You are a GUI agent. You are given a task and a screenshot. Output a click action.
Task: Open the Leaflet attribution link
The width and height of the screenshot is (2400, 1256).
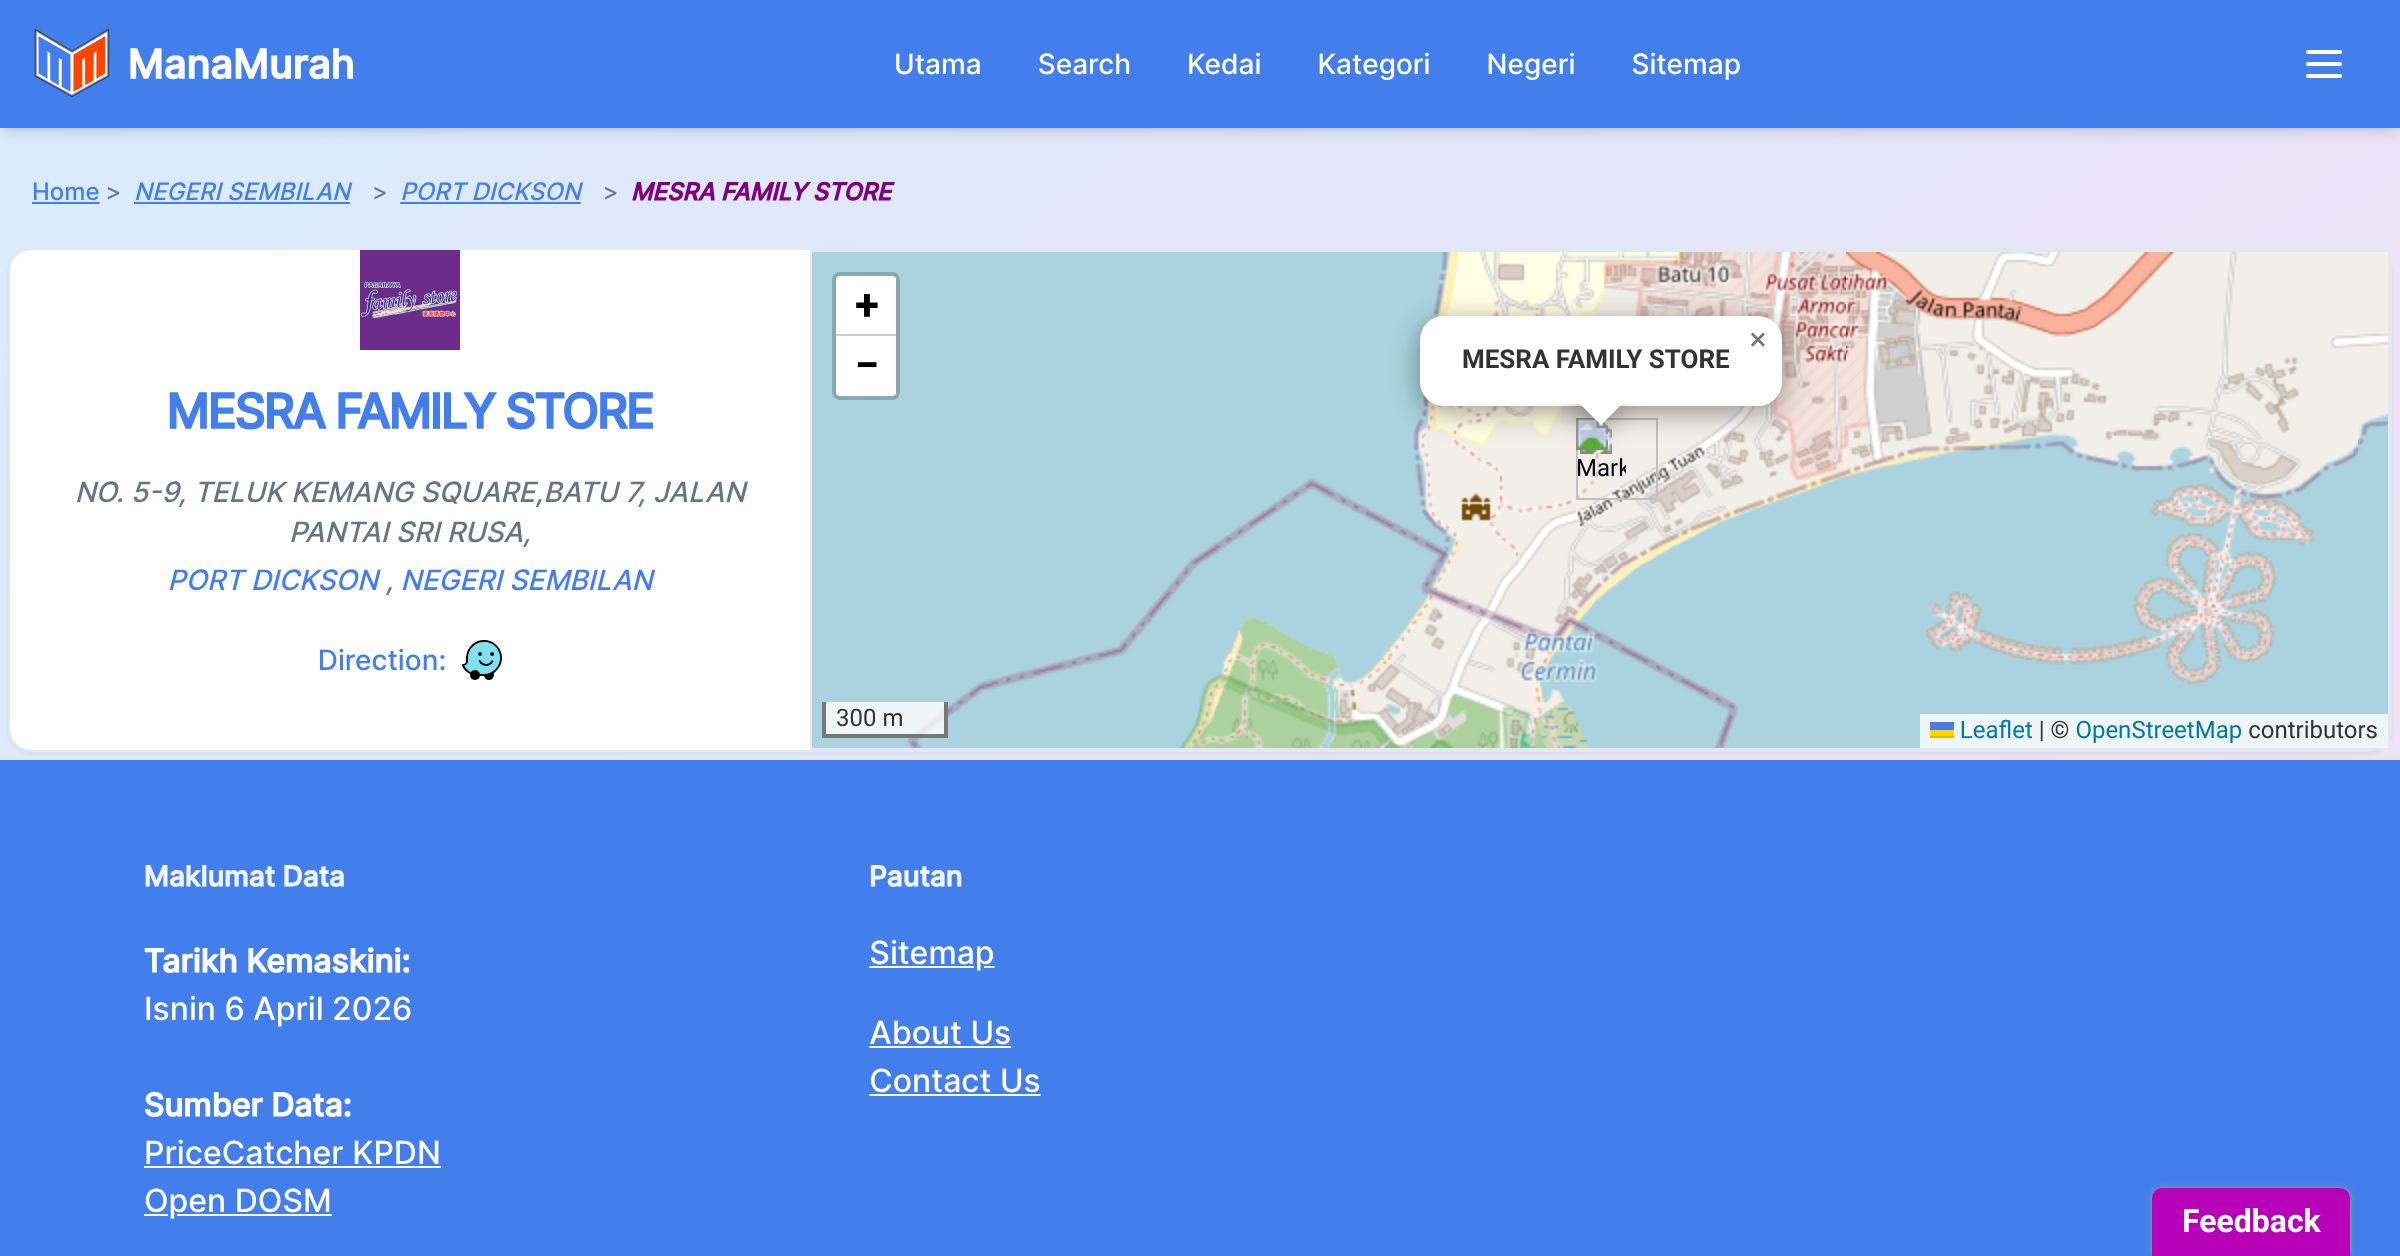1995,730
